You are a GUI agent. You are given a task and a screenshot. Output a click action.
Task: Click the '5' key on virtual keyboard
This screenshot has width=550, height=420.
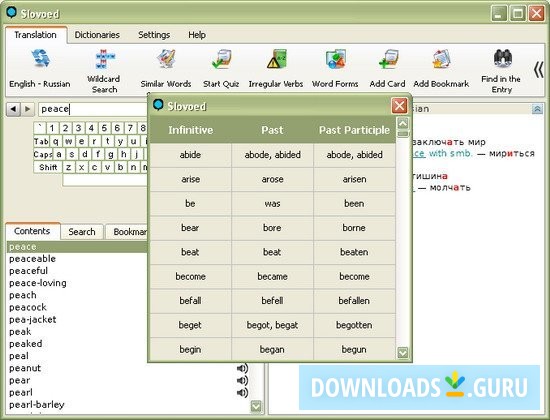[x=104, y=128]
